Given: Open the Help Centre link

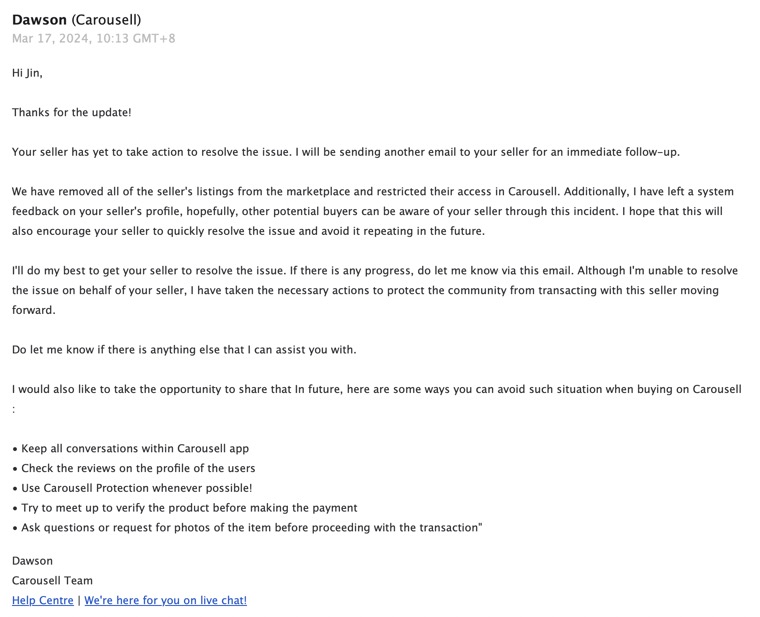Looking at the screenshot, I should point(42,600).
